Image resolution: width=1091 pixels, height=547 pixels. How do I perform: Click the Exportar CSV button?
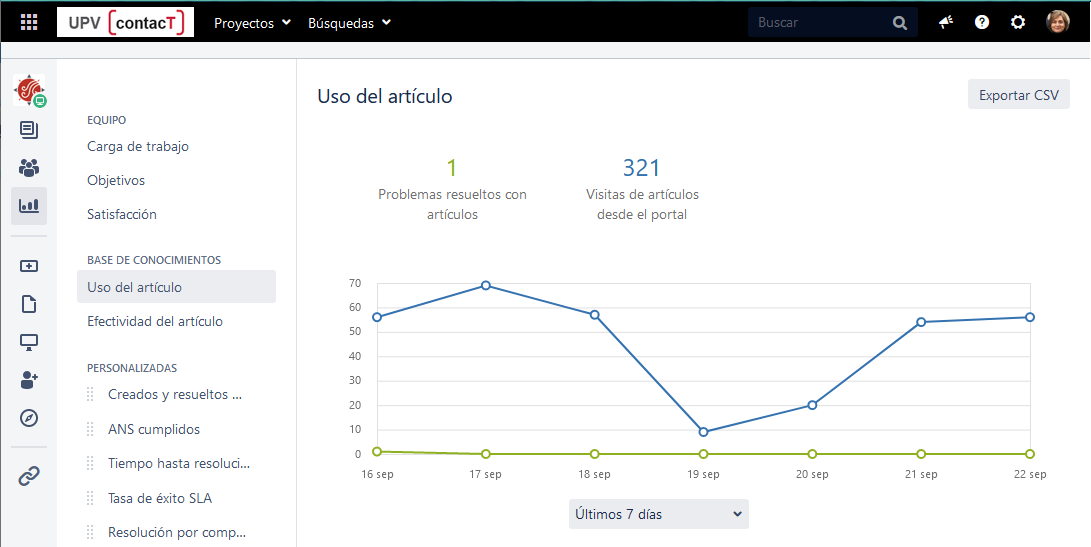click(x=1018, y=95)
